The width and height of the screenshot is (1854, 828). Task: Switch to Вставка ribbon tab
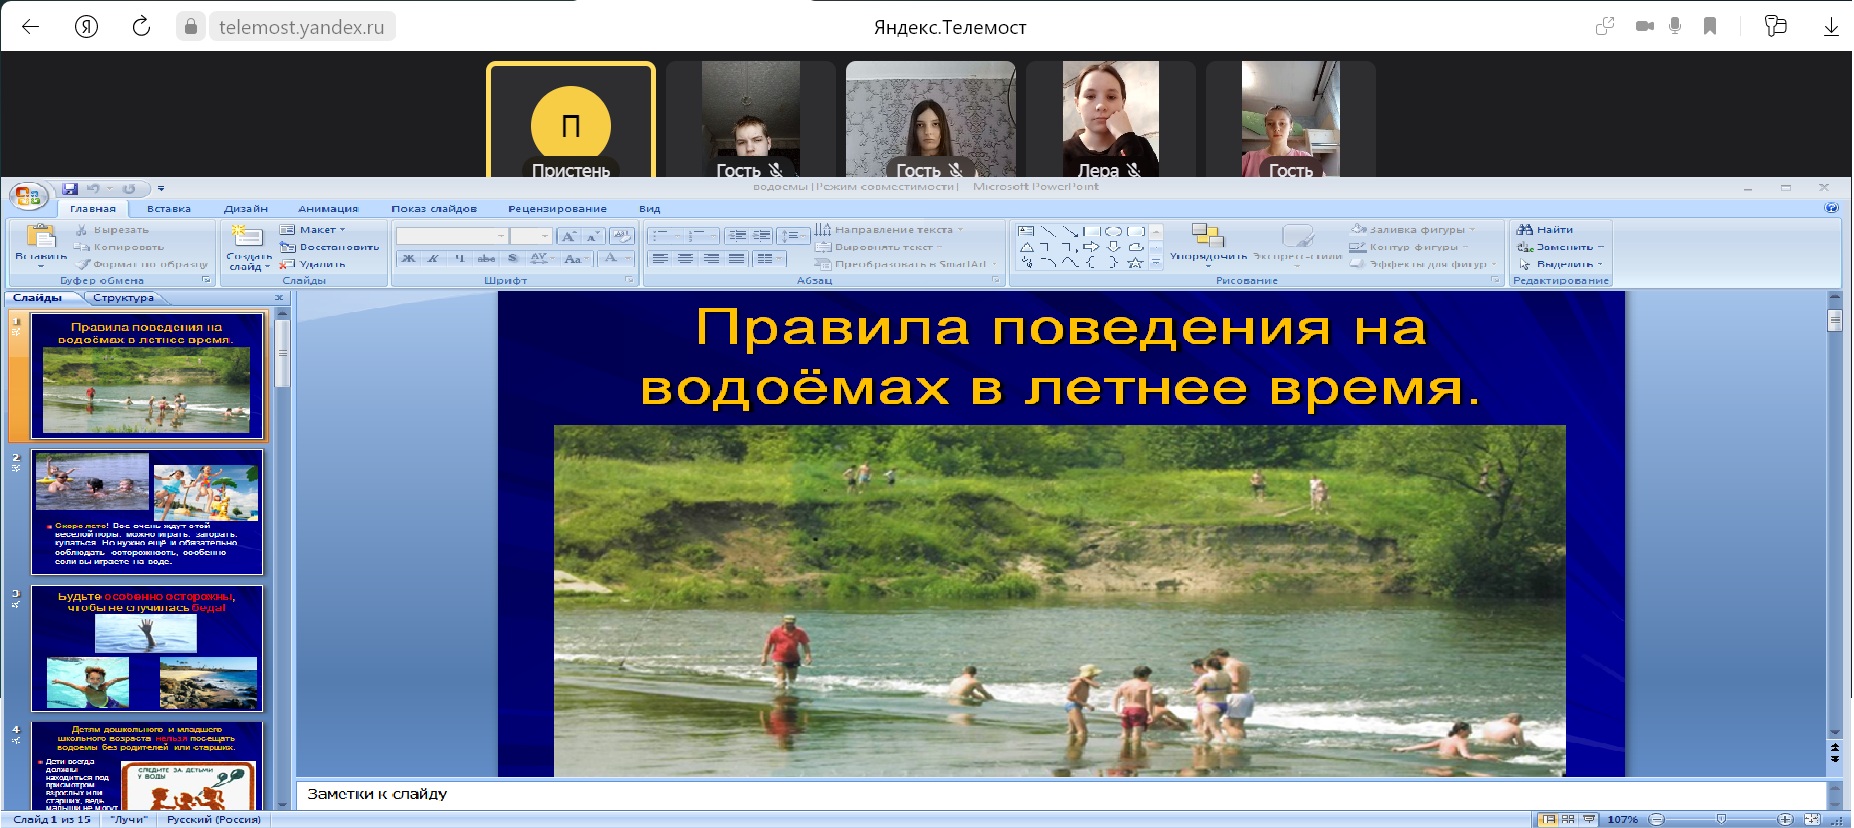(168, 209)
